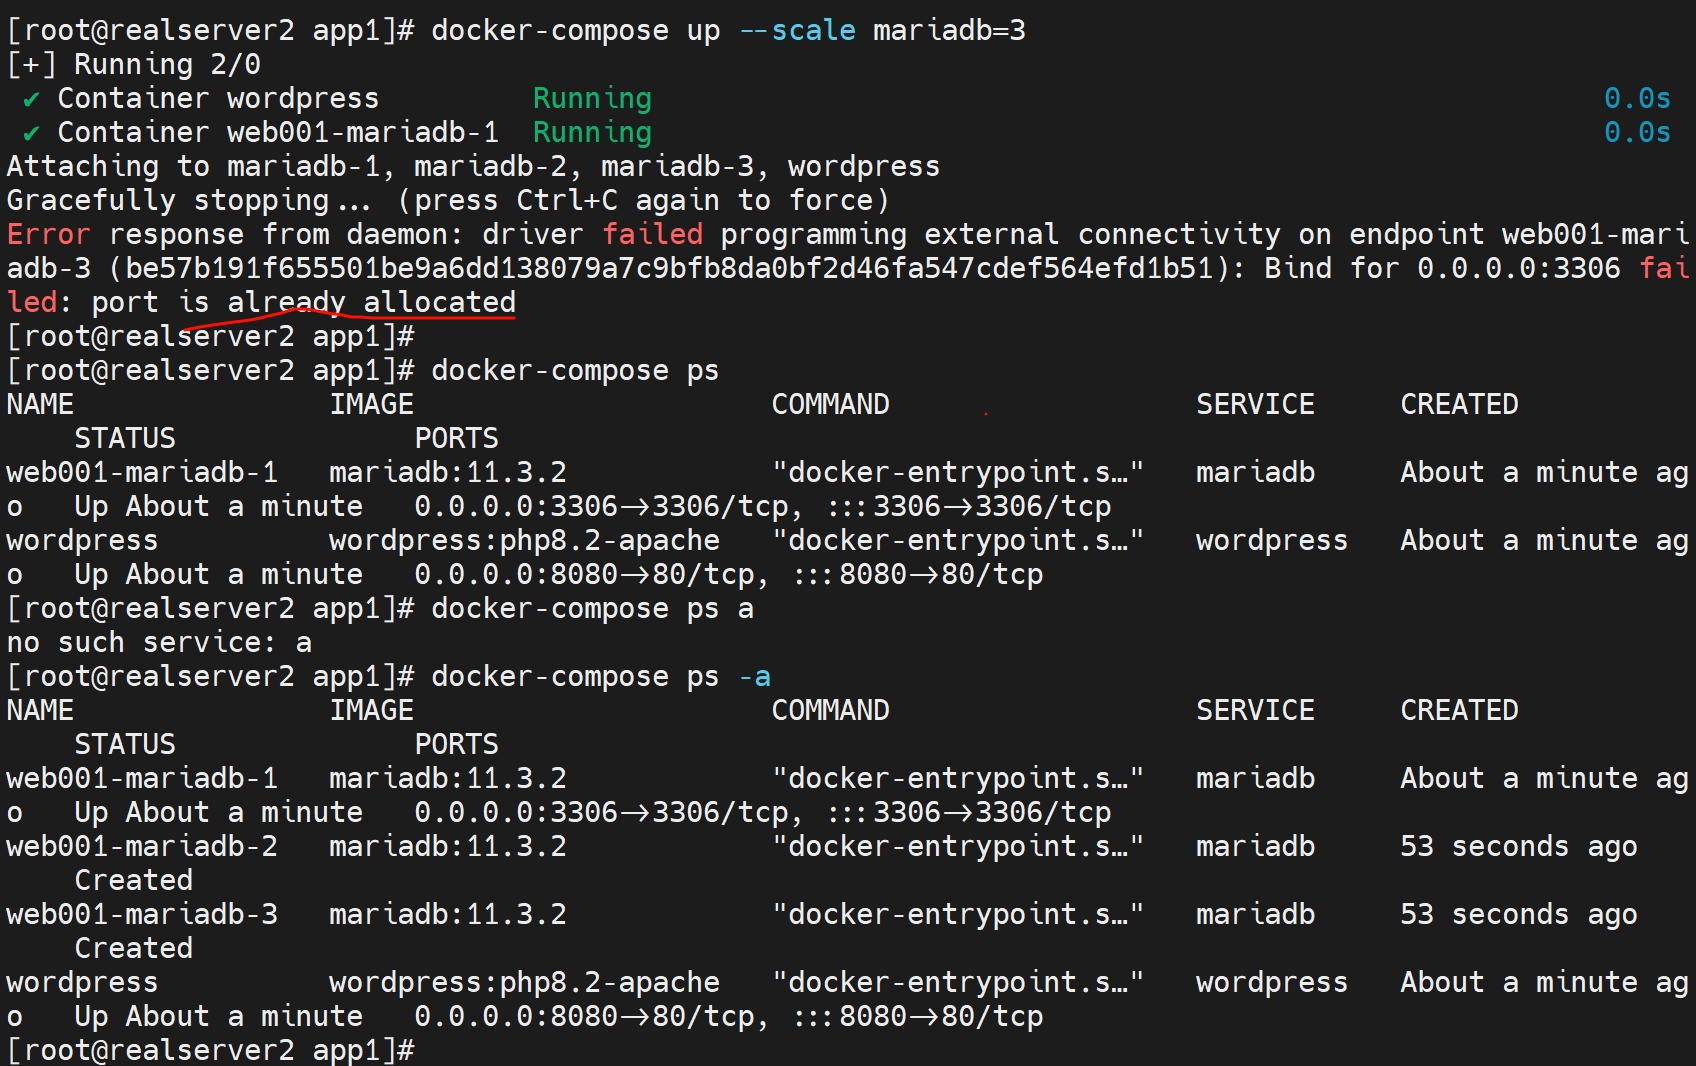
Task: Click the 'Gracefully stopping...' message line
Action: point(189,200)
